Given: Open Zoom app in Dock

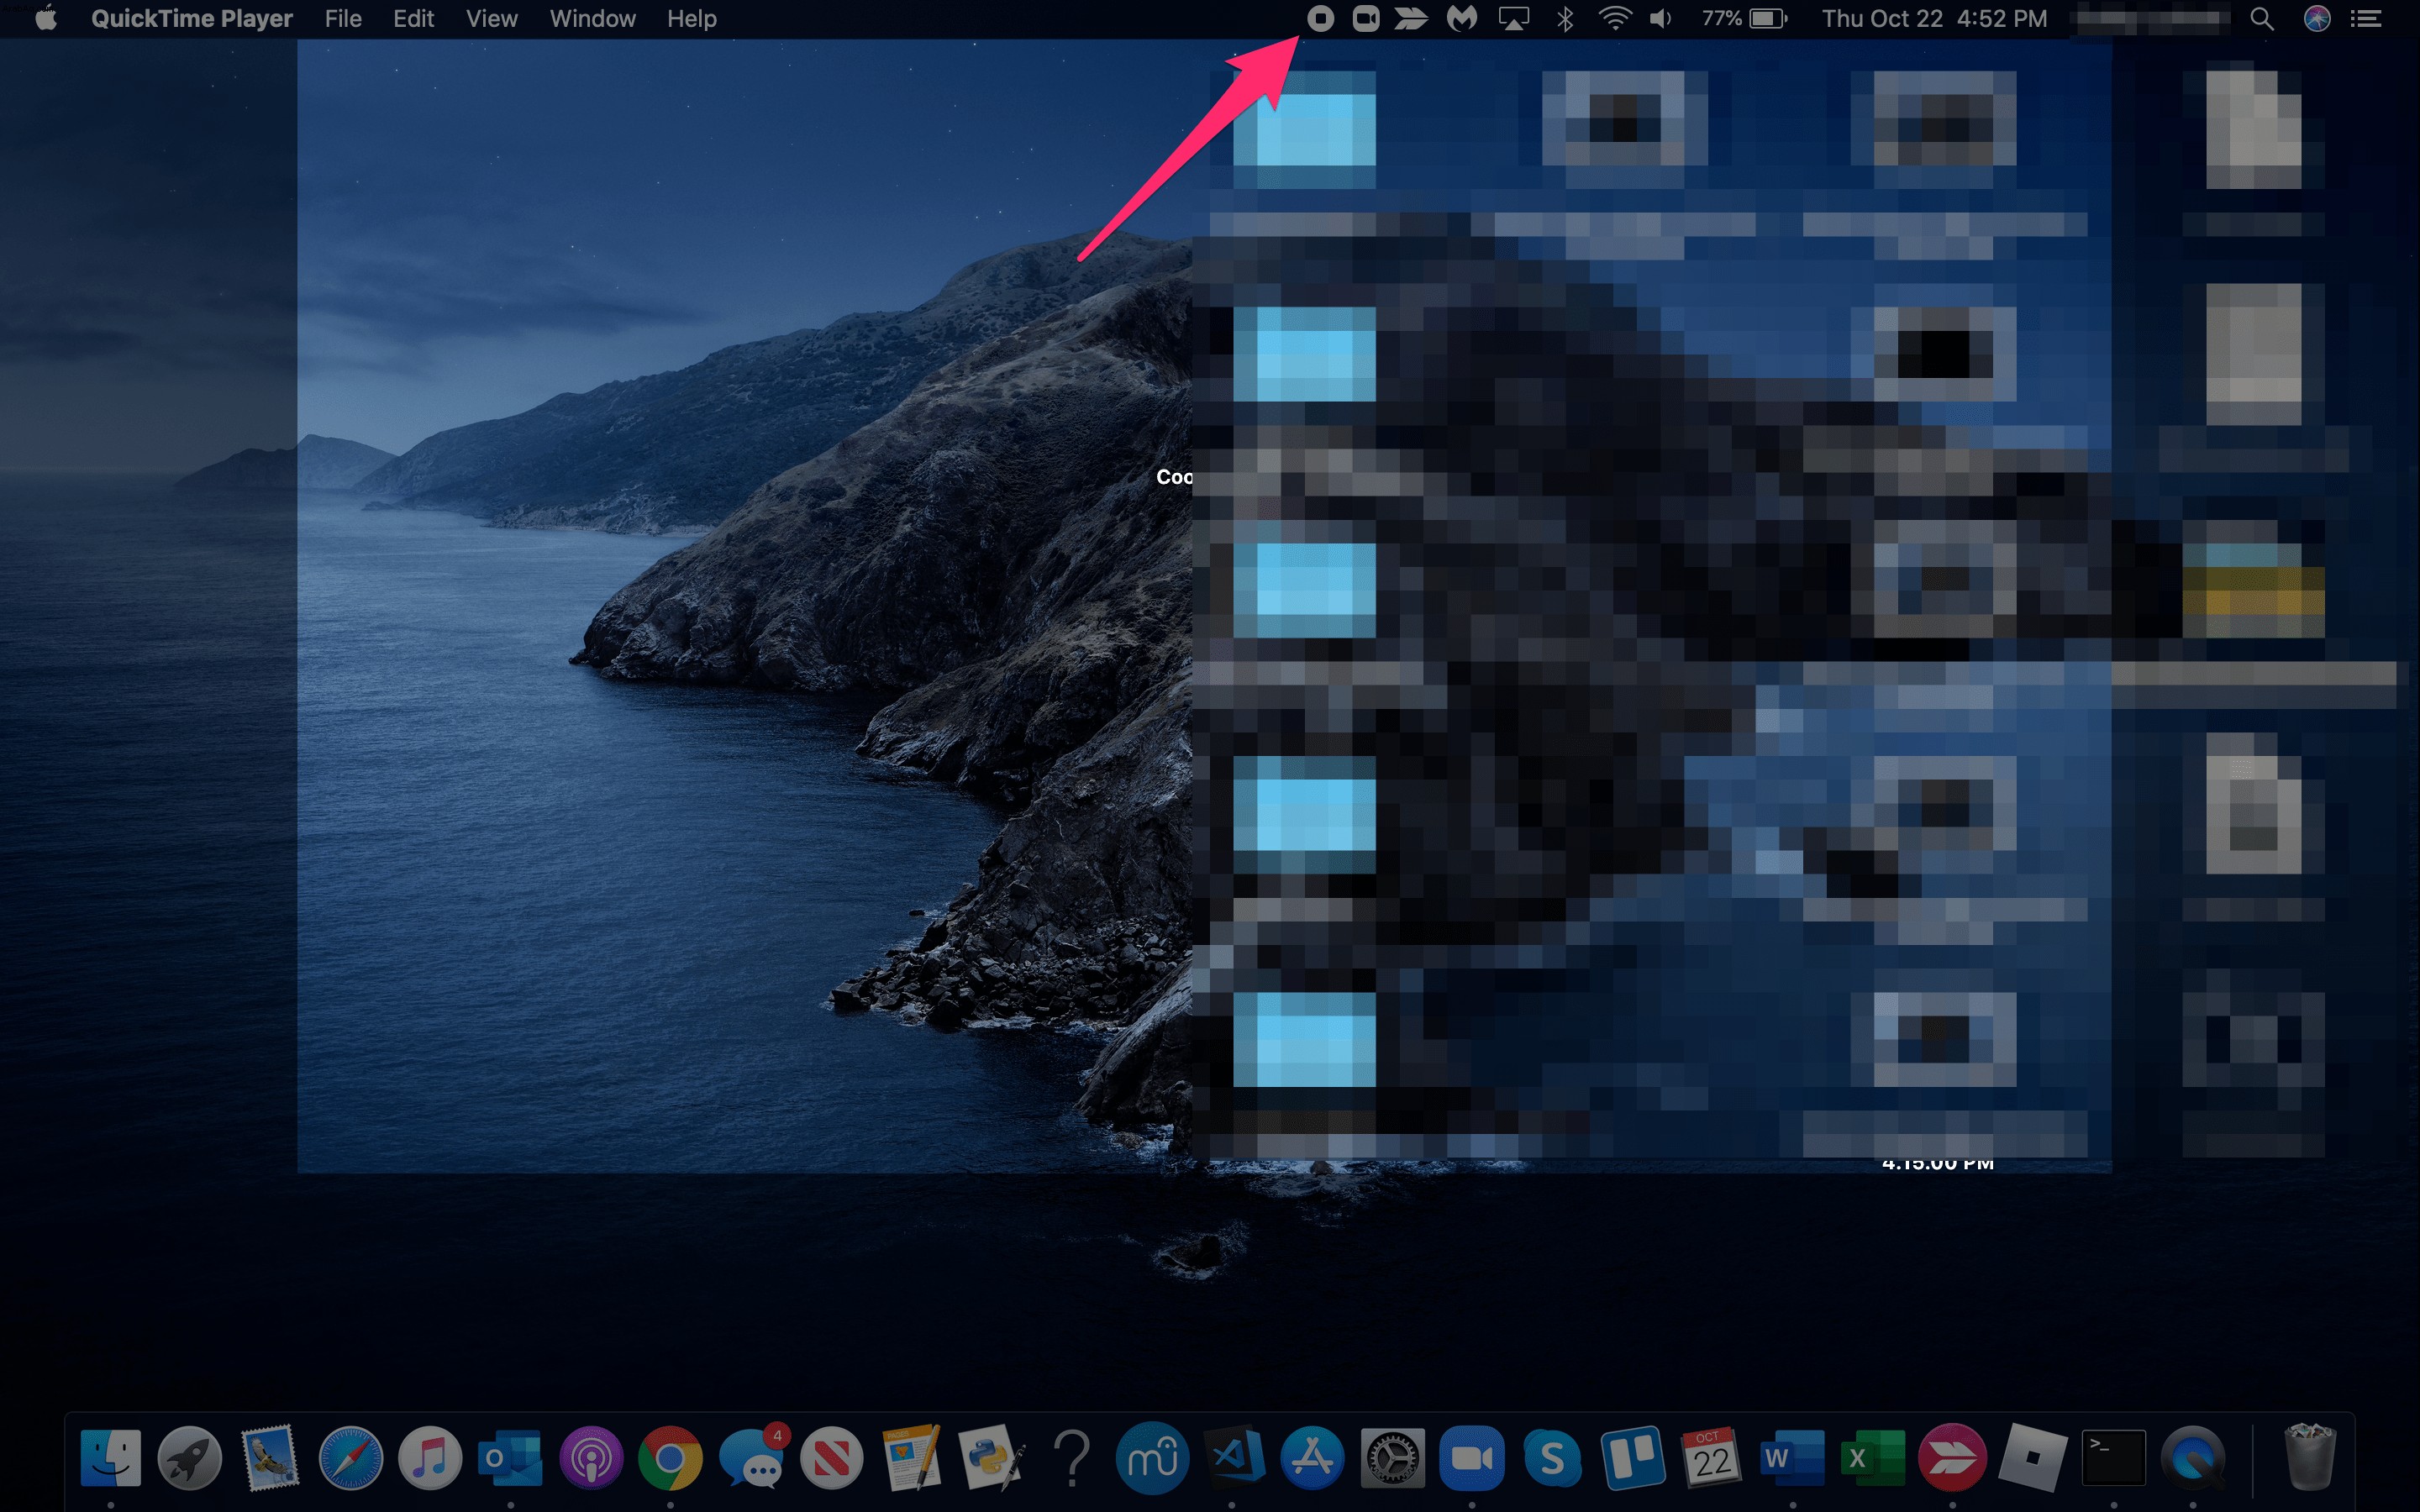Looking at the screenshot, I should pos(1472,1457).
